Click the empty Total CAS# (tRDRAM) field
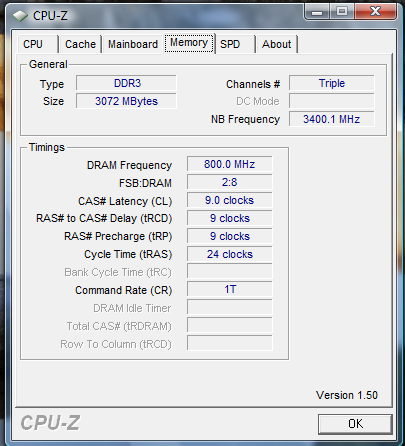The image size is (405, 446). click(230, 325)
